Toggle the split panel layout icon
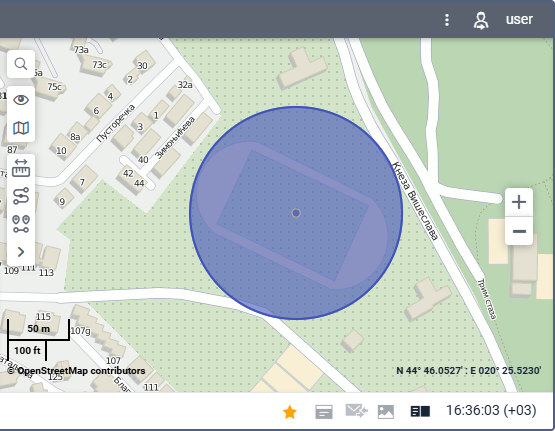Screen dimensions: 555x431 pyautogui.click(x=420, y=412)
